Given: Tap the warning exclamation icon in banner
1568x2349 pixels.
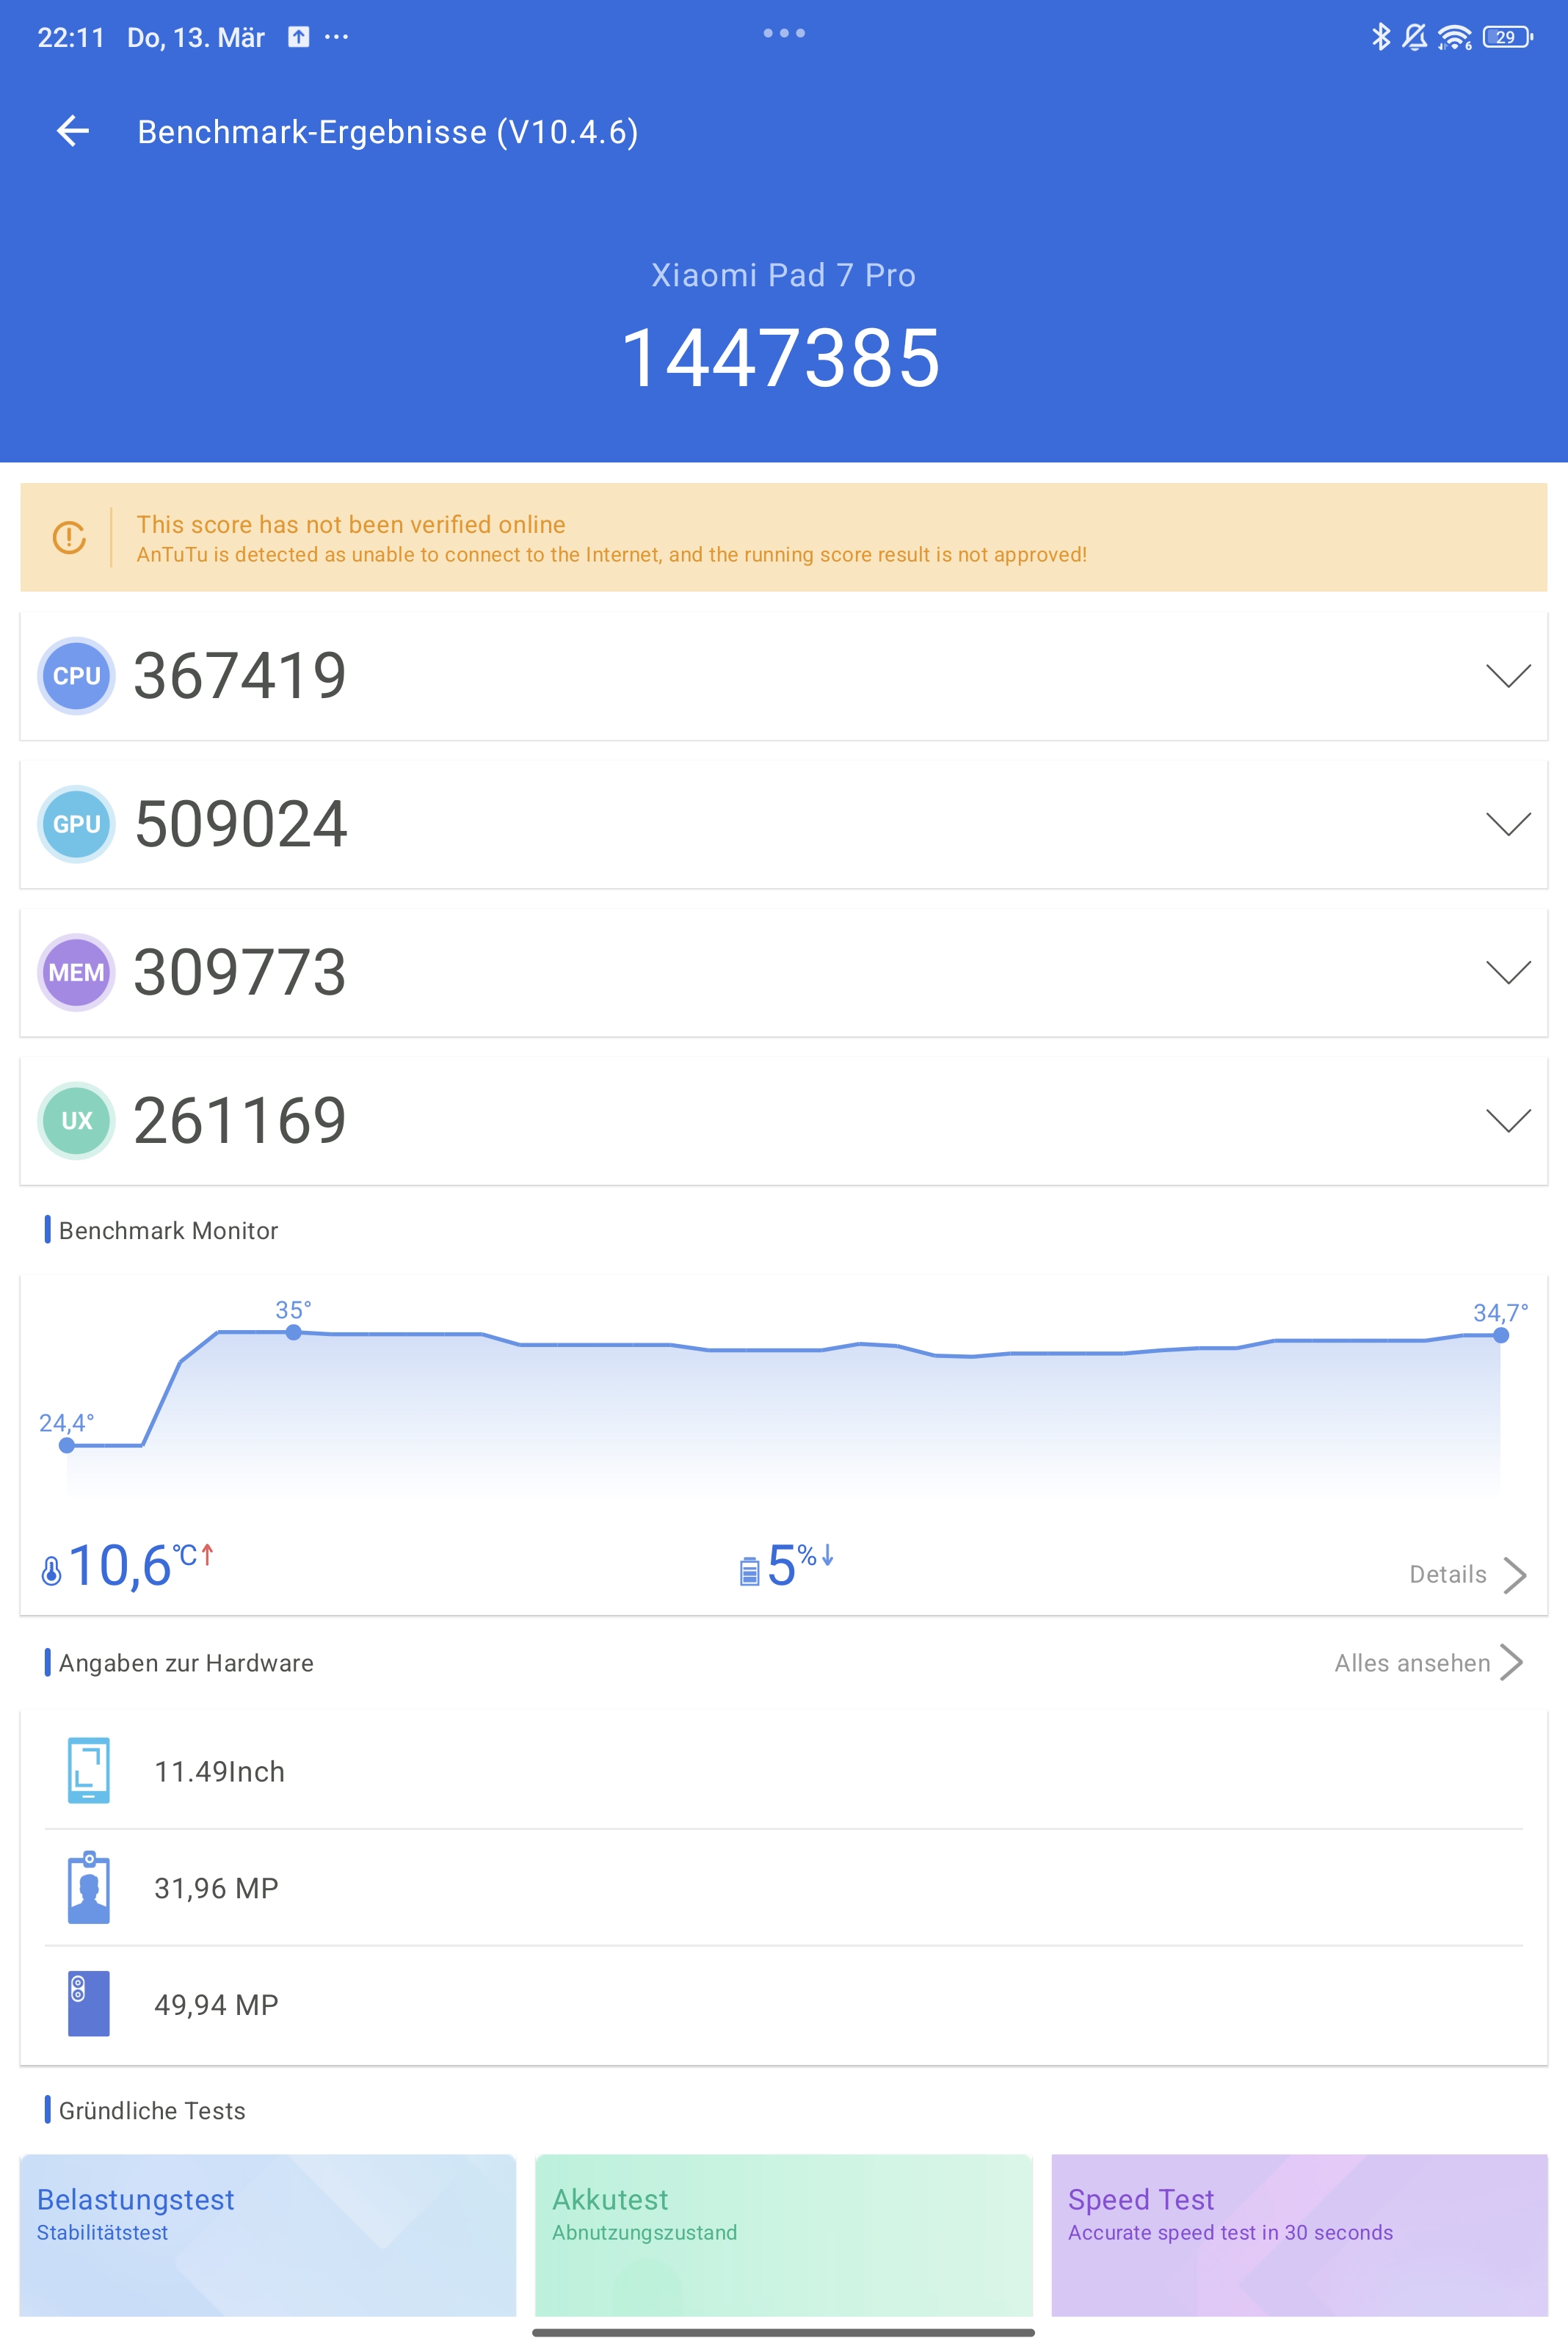Looking at the screenshot, I should [x=69, y=538].
